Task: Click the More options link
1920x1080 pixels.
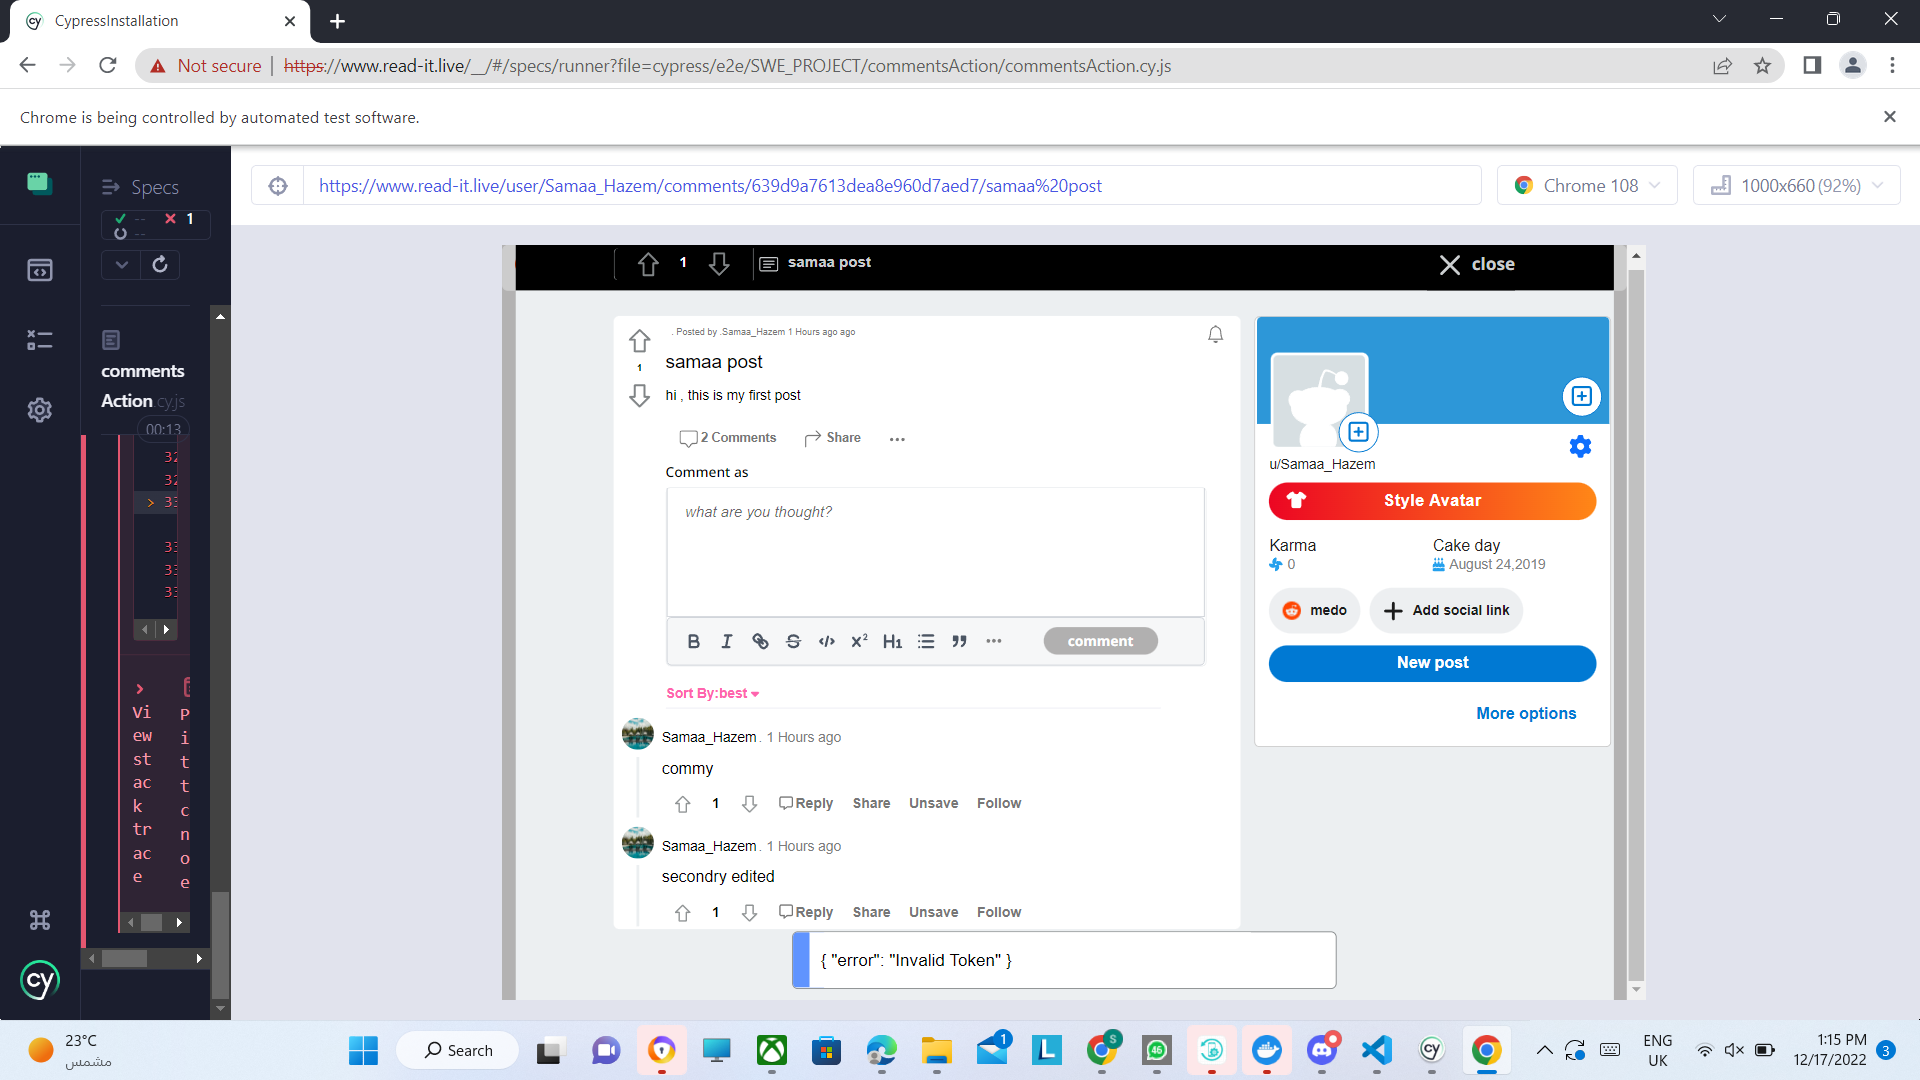Action: click(x=1526, y=713)
